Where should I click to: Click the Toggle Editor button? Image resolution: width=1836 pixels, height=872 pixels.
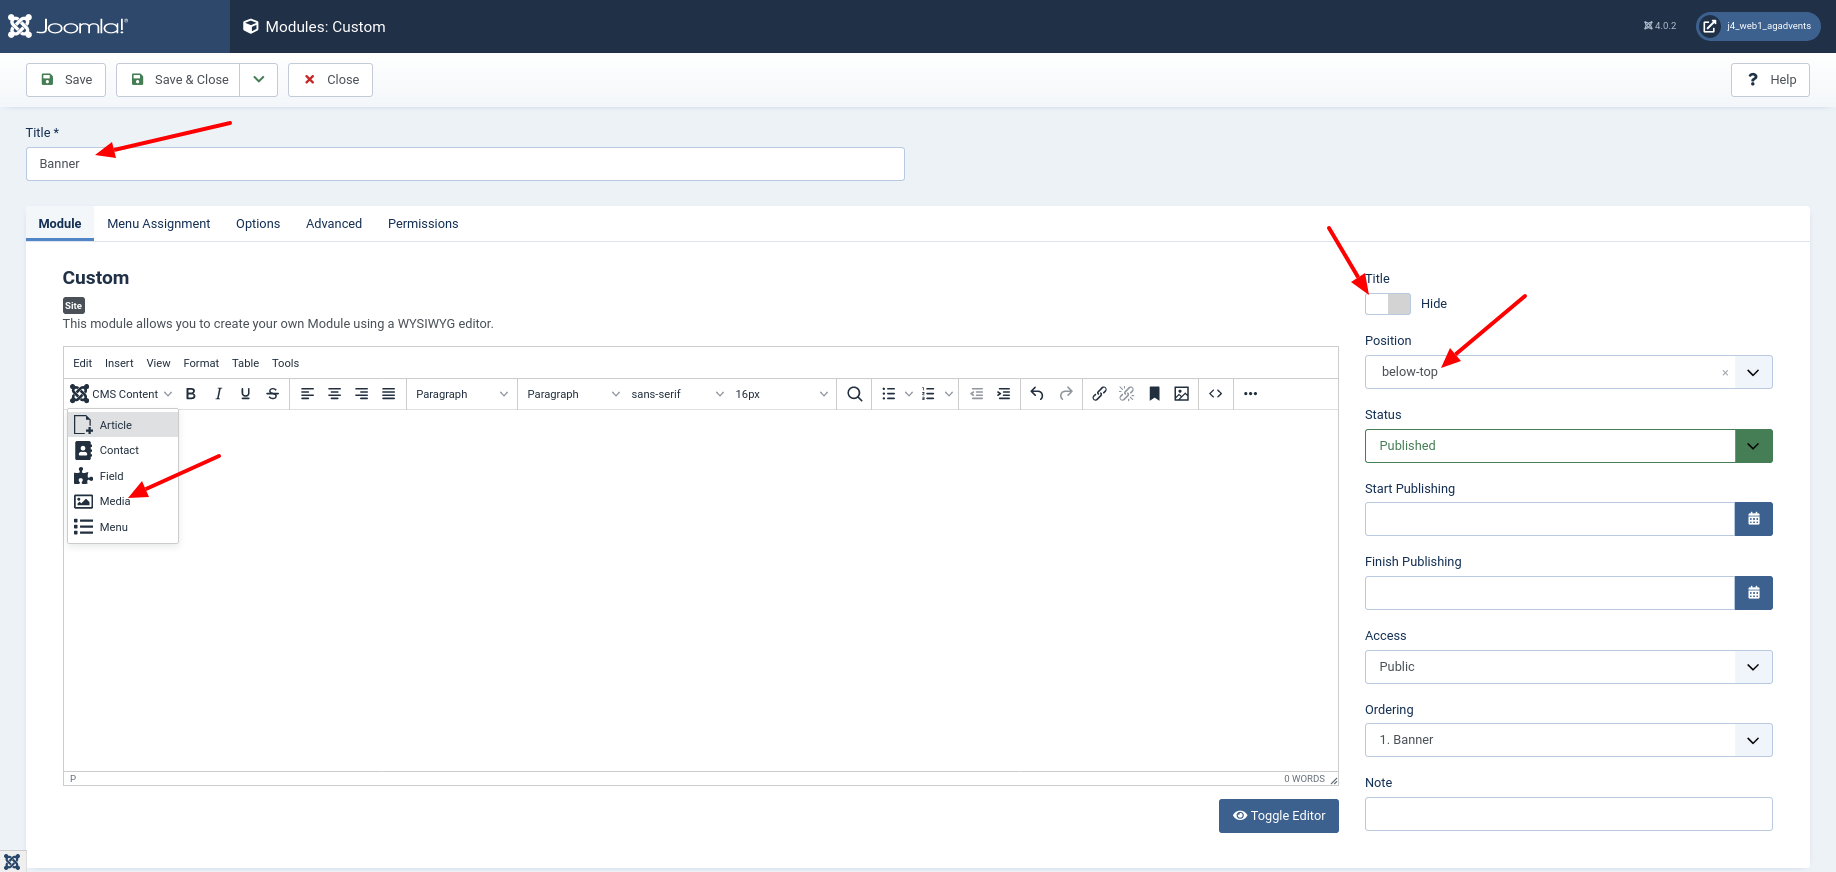click(x=1279, y=816)
